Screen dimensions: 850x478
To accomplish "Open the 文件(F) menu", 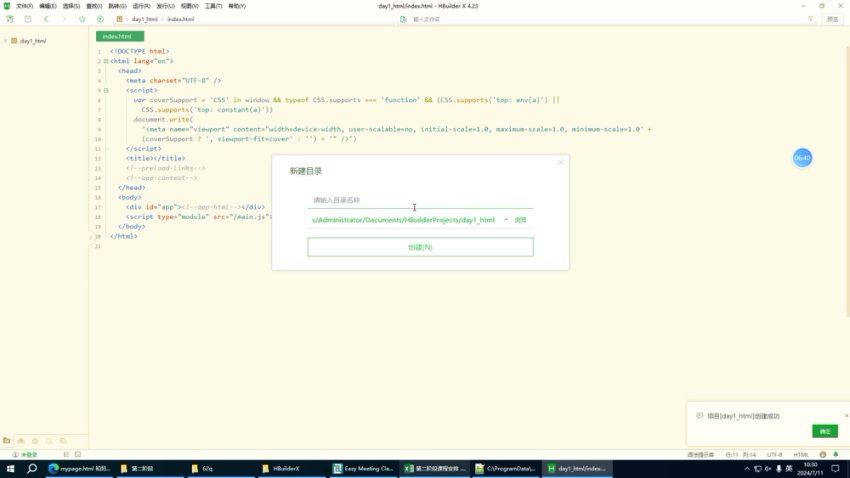I will point(24,6).
